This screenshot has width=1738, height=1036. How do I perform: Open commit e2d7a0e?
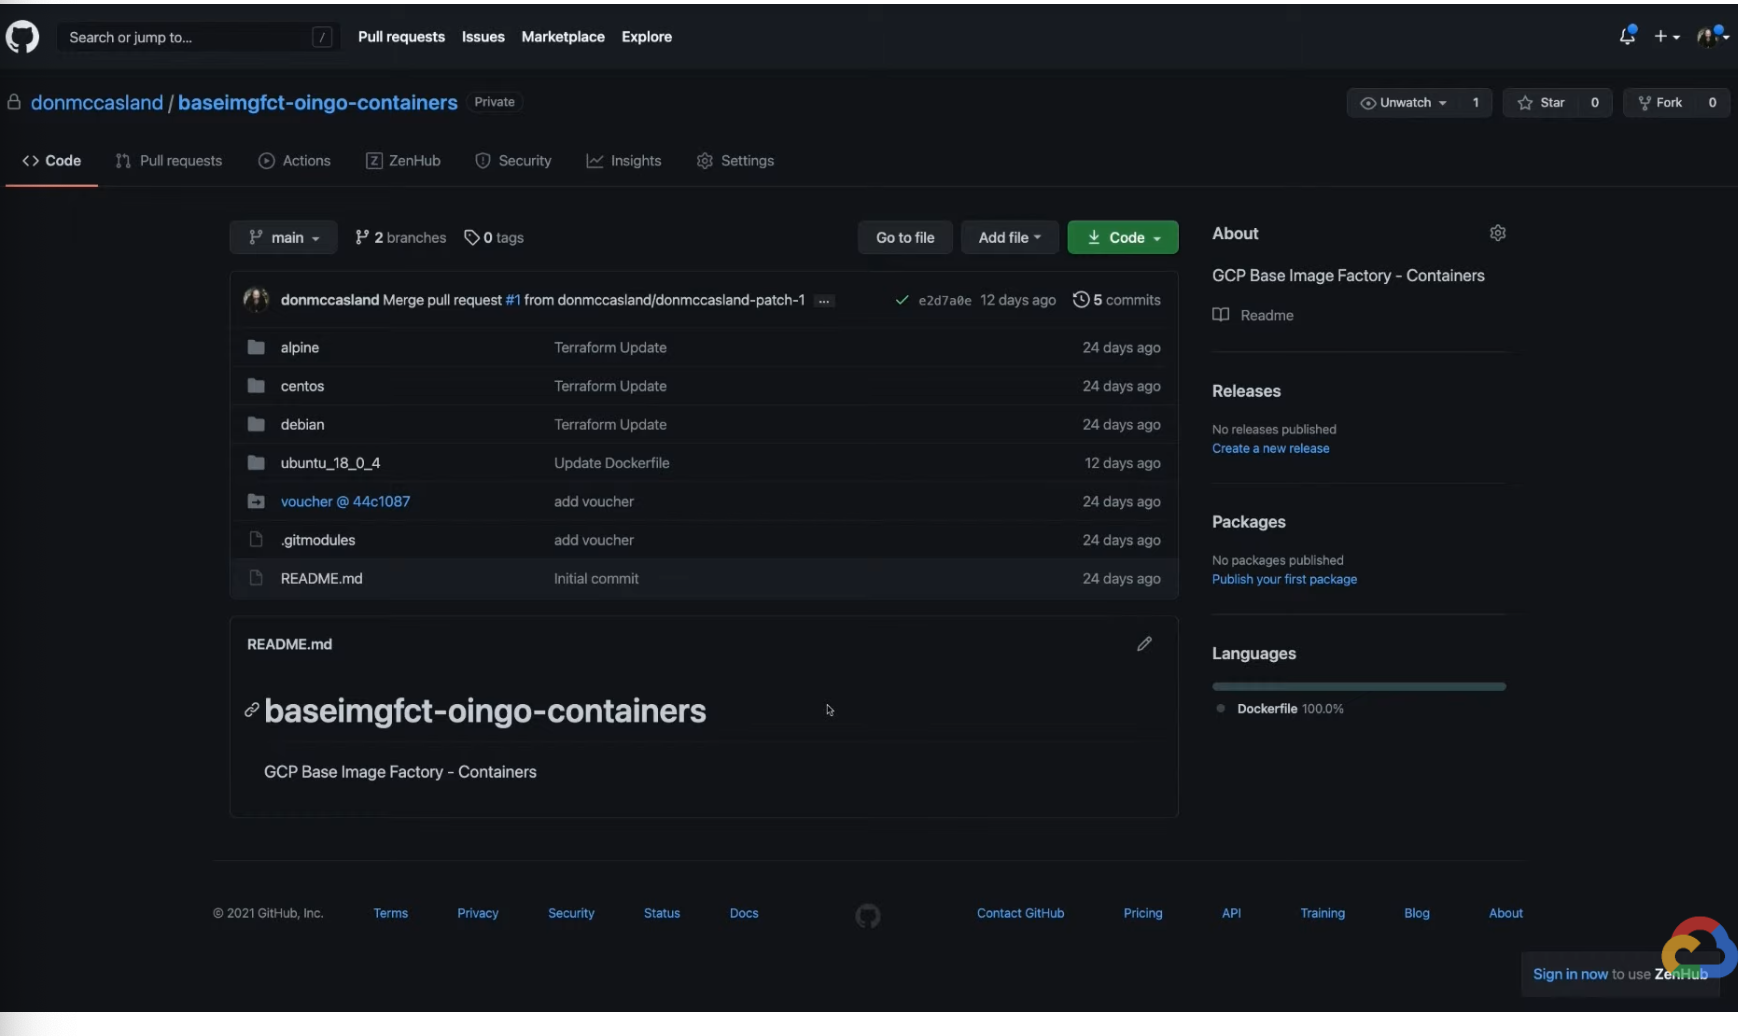point(945,300)
